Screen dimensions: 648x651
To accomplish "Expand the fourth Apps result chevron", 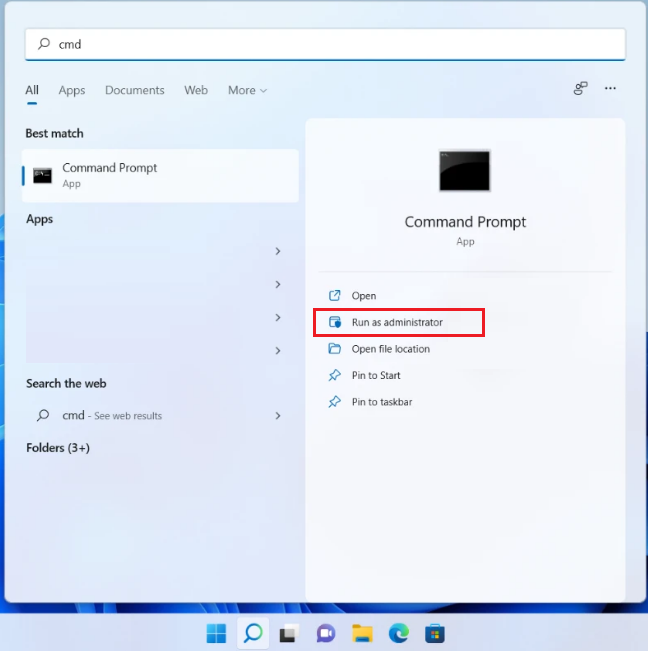I will pos(278,351).
